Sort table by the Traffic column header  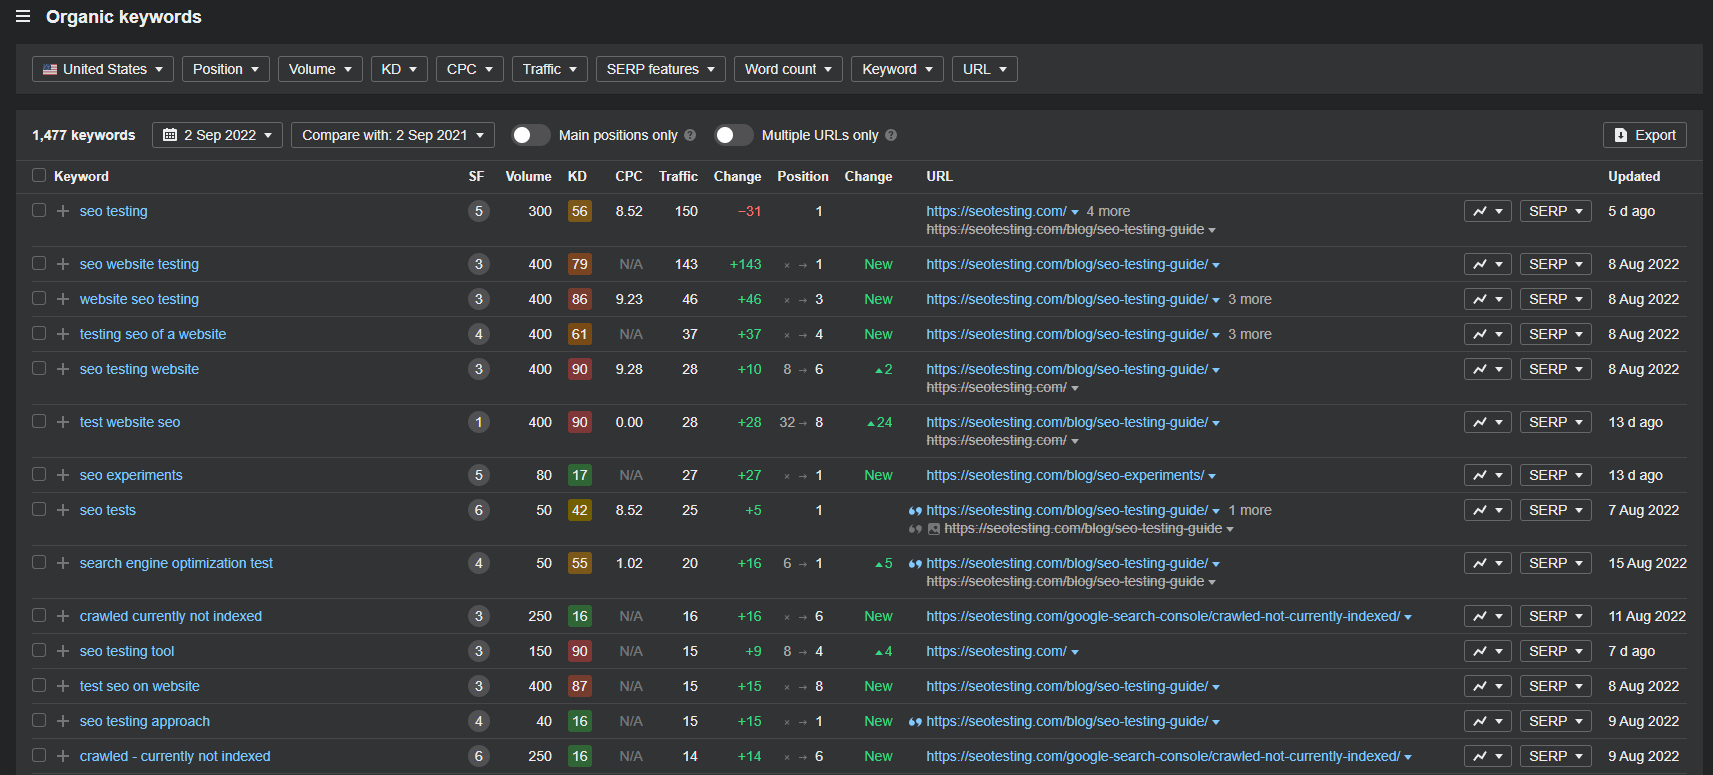(678, 176)
